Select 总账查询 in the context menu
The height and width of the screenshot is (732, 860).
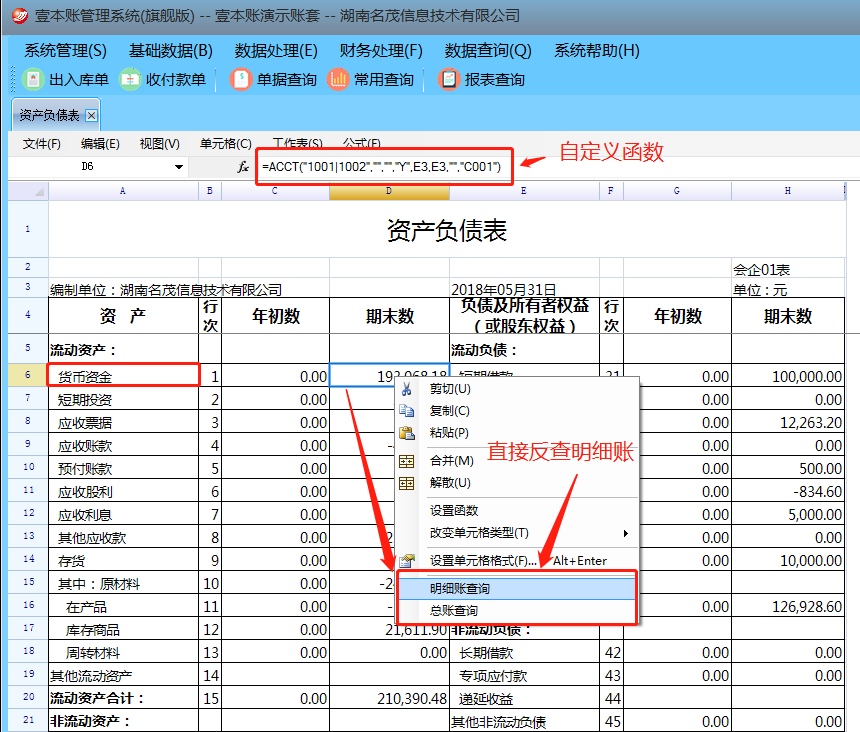point(517,610)
